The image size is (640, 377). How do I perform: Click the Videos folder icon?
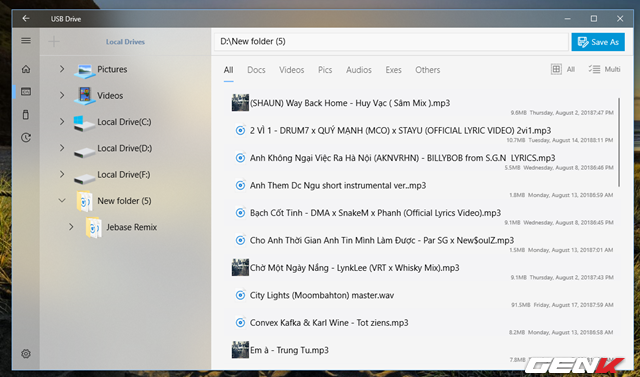84,96
